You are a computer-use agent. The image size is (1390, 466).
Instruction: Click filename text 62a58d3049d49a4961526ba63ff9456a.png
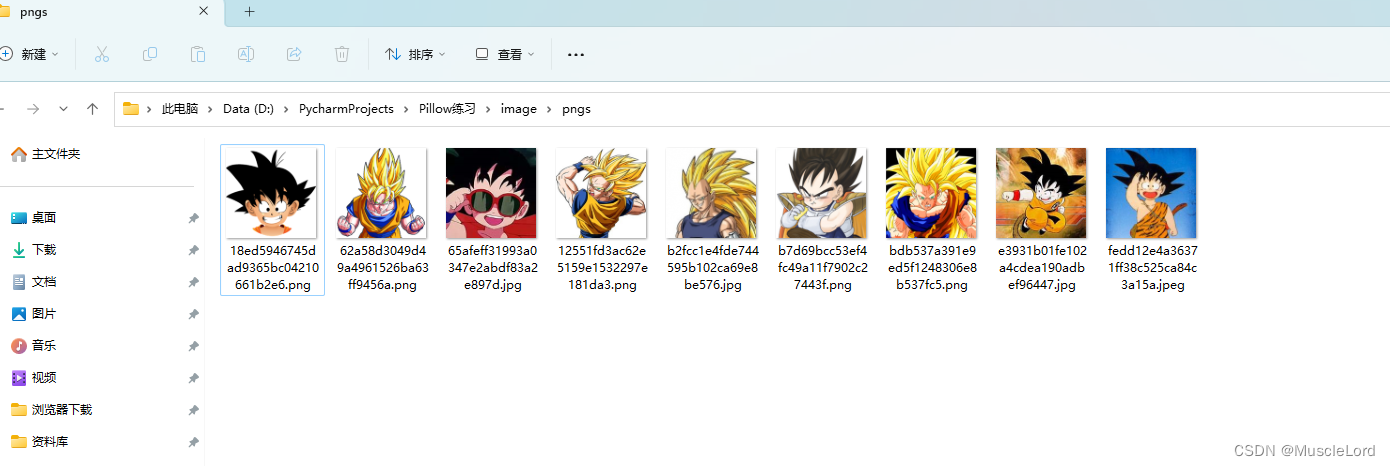click(x=381, y=268)
